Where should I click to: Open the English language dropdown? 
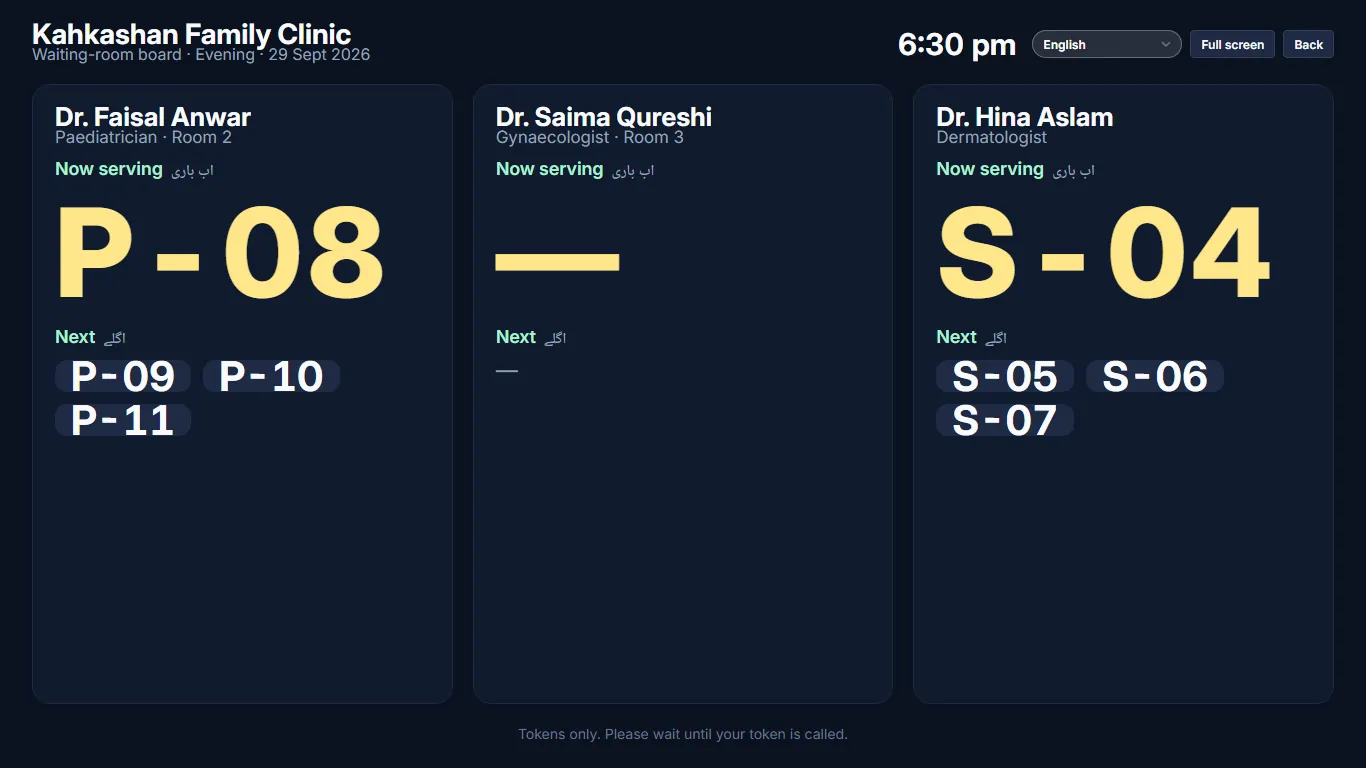(1106, 44)
